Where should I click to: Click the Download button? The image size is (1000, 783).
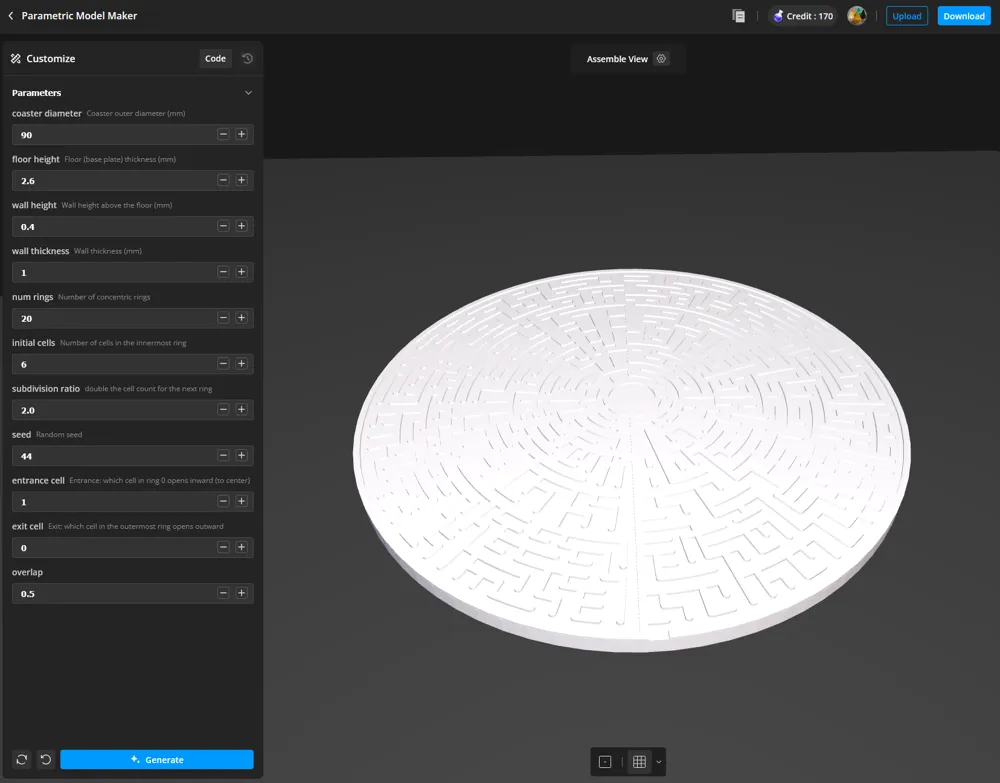(963, 16)
